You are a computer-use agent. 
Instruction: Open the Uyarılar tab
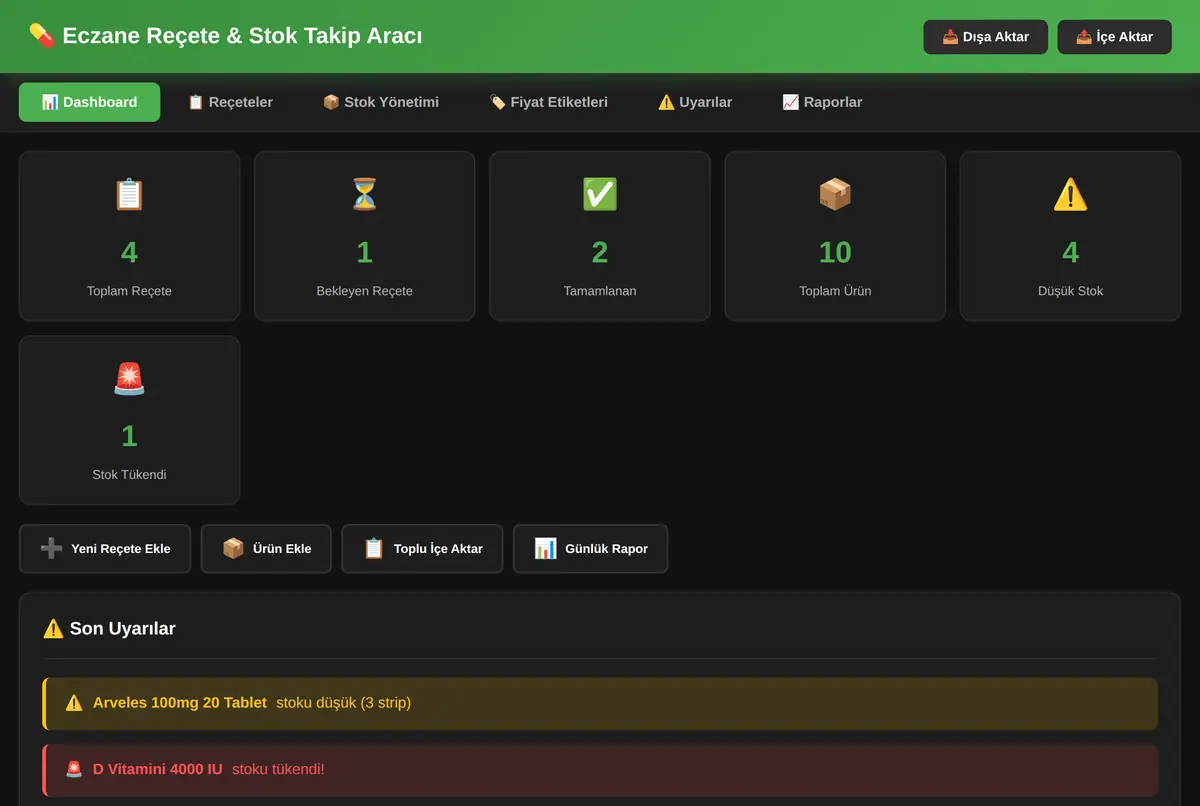[695, 102]
